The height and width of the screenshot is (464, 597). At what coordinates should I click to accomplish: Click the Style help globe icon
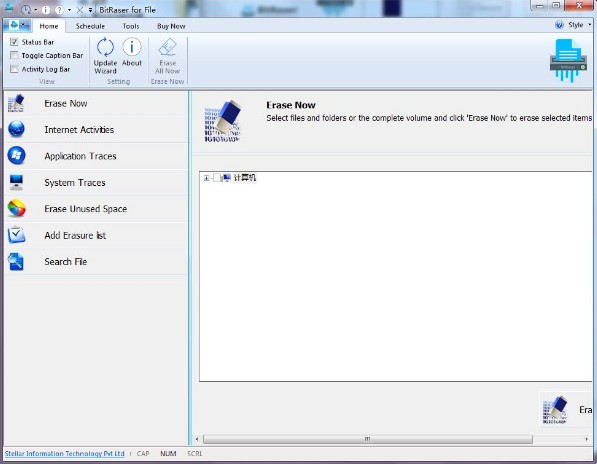(x=559, y=25)
